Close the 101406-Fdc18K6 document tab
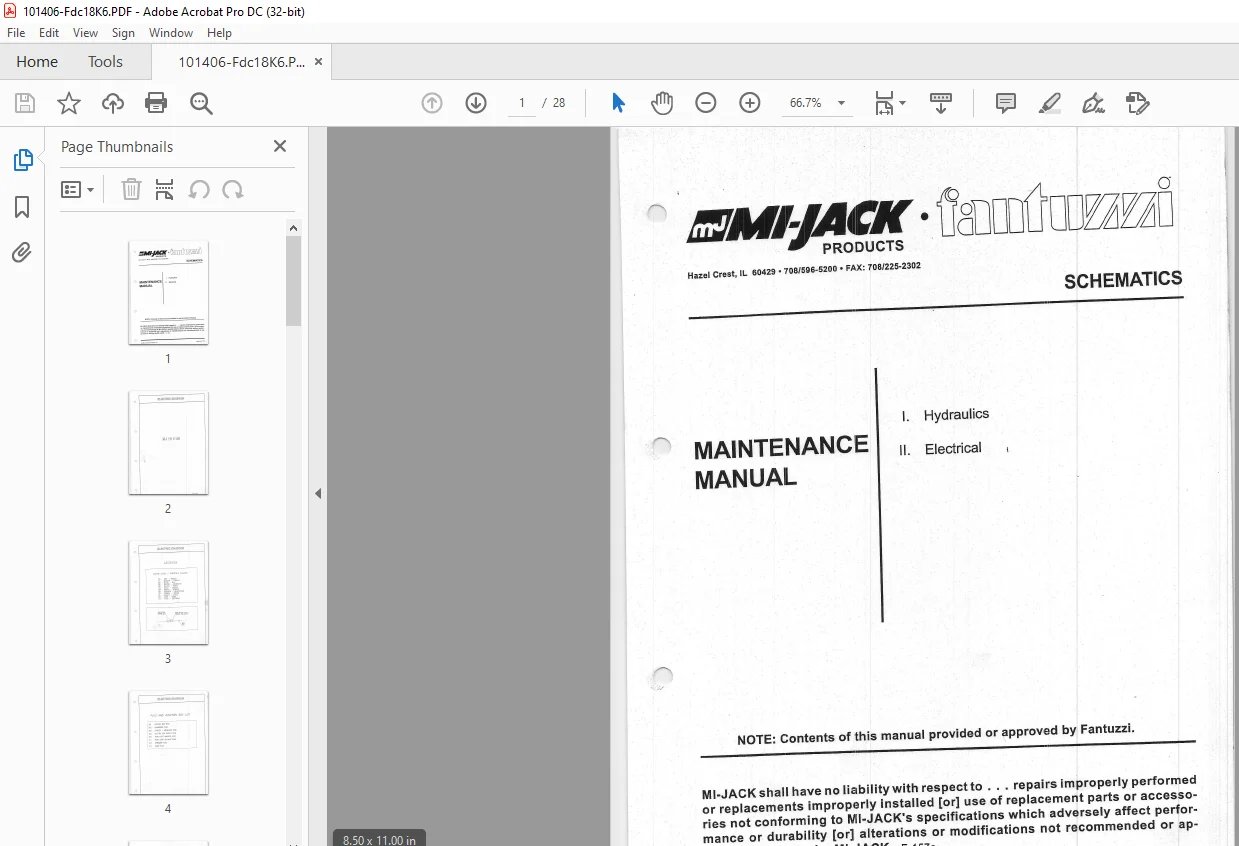Viewport: 1239px width, 846px height. point(319,62)
